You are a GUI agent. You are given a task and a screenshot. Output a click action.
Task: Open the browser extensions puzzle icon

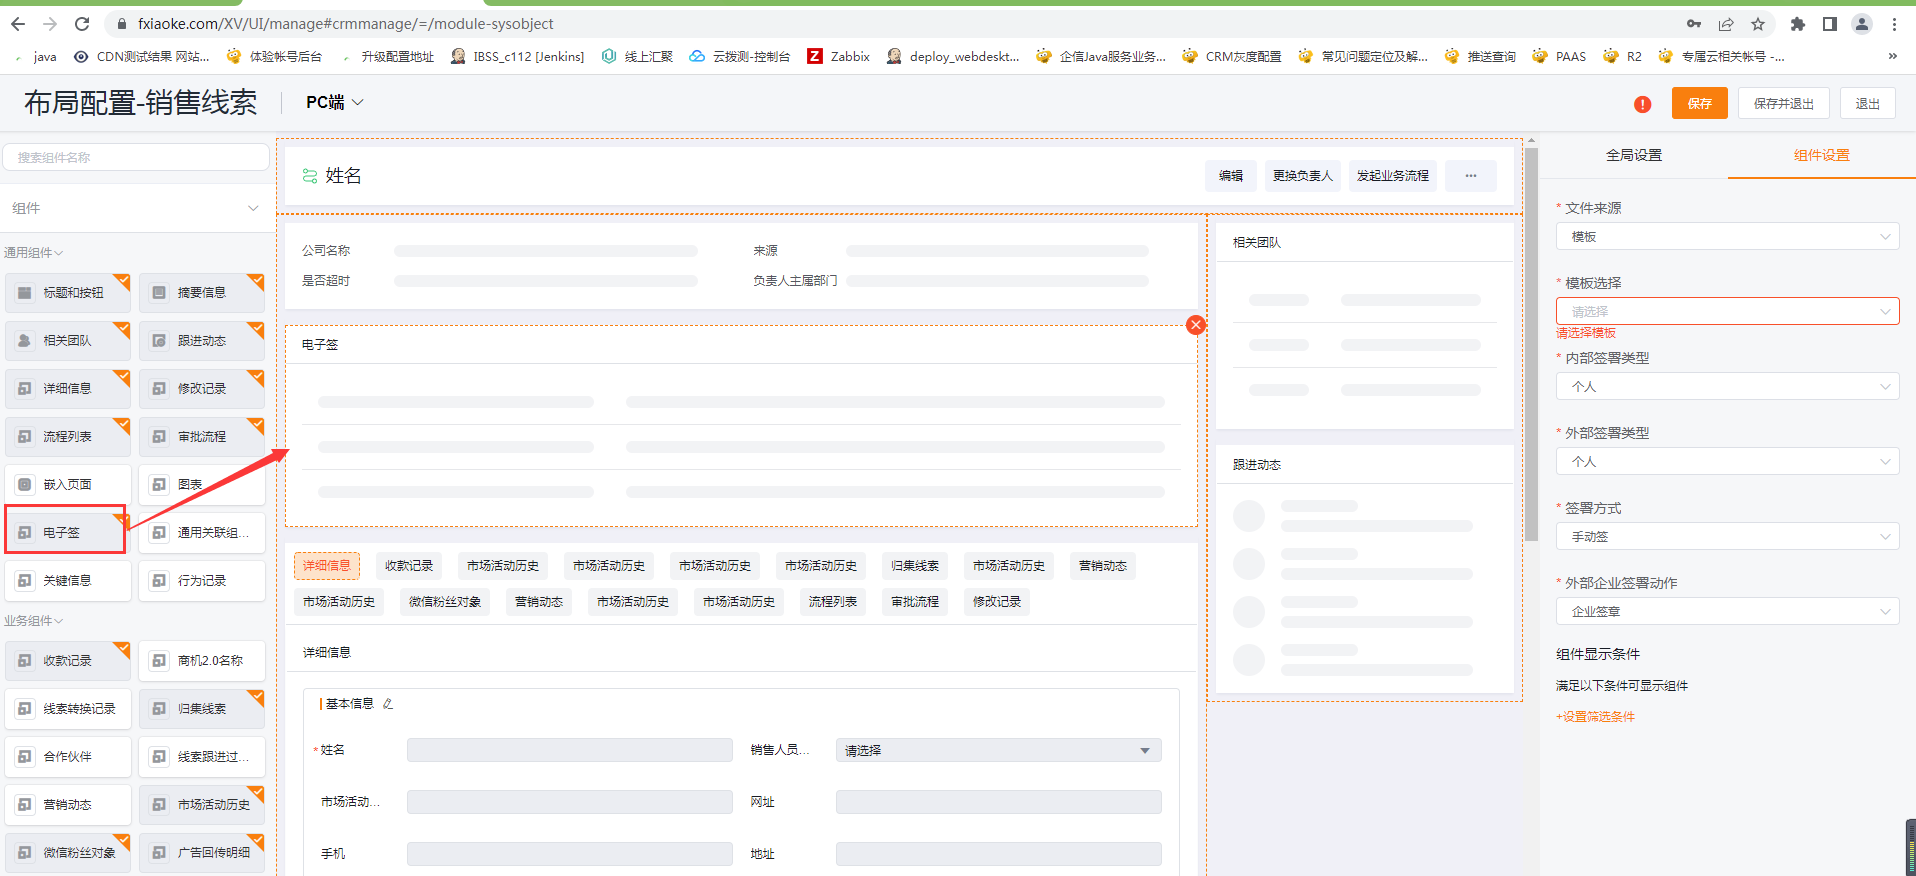coord(1798,24)
